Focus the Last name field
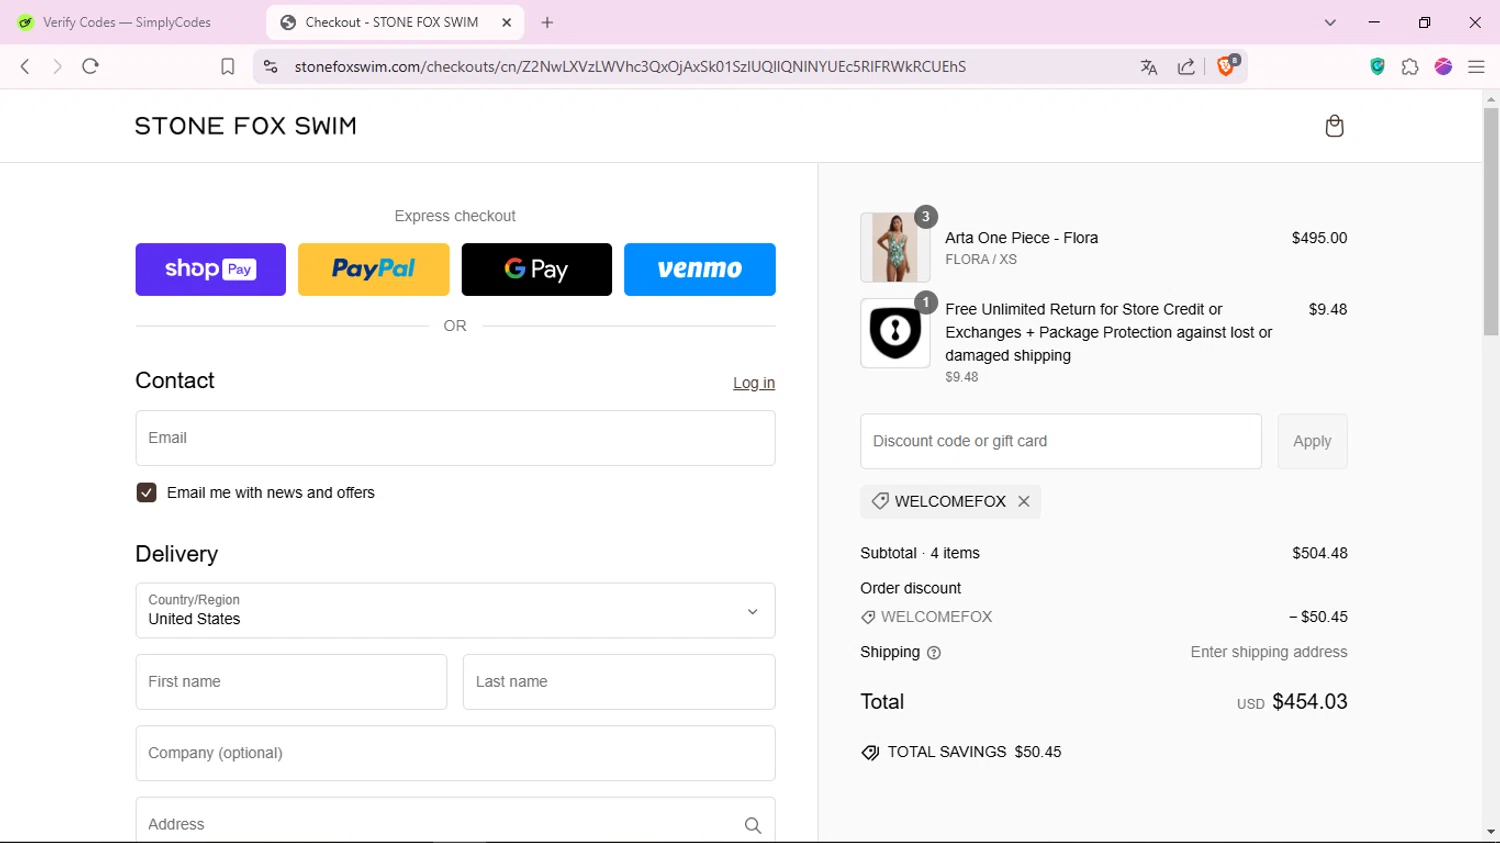 click(x=619, y=682)
